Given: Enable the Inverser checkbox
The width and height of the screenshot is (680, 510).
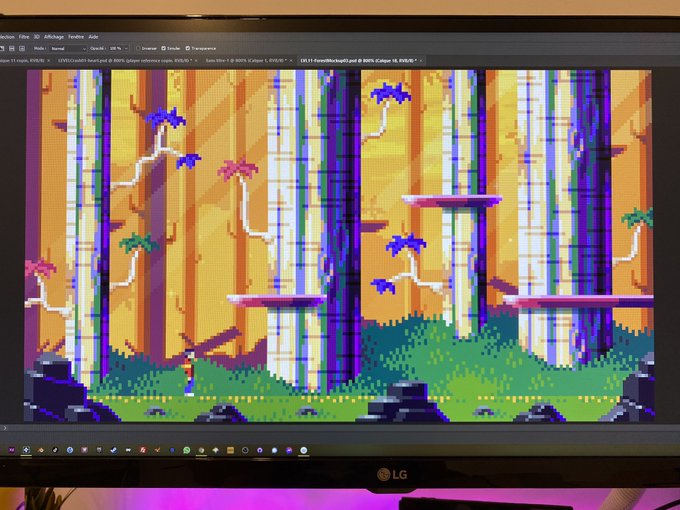Looking at the screenshot, I should [138, 49].
